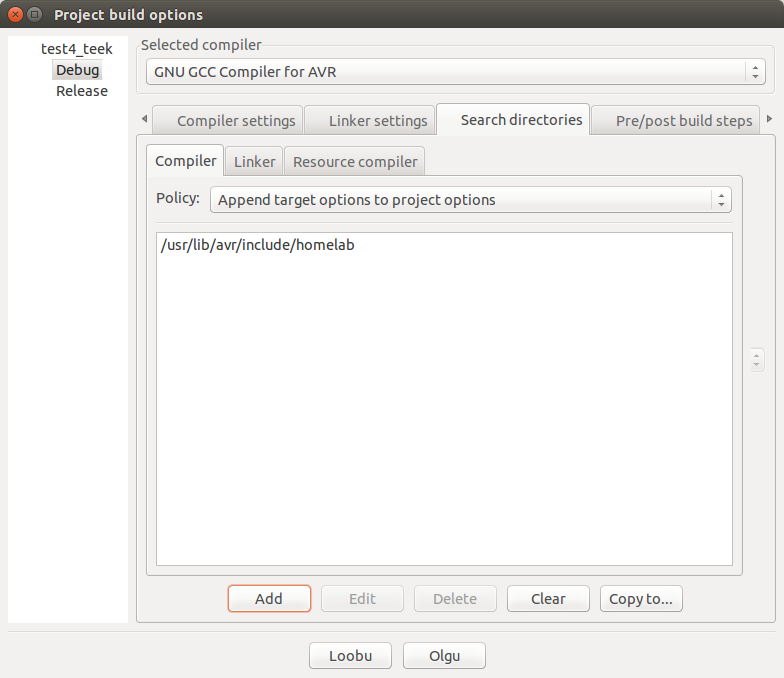Click the Copy to... button
784x678 pixels.
point(640,599)
